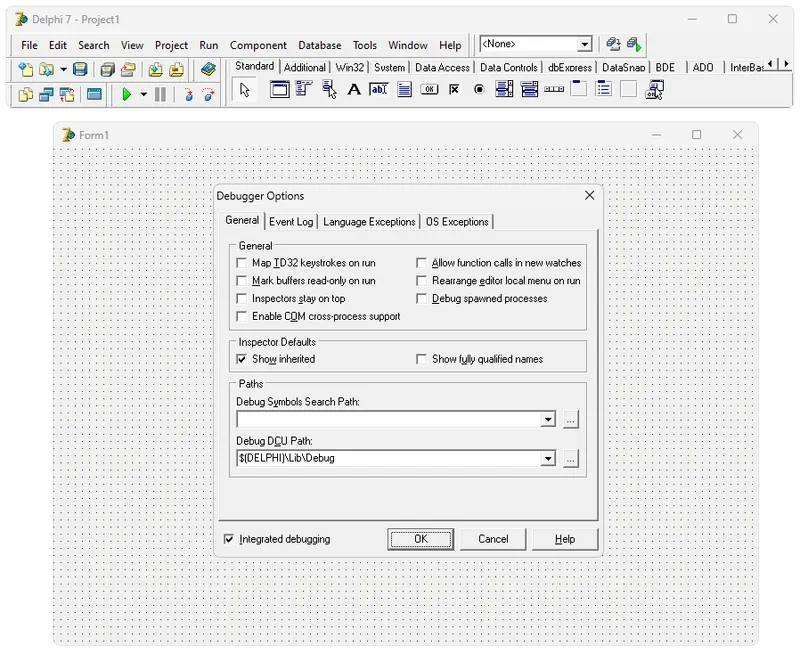
Task: Browse for Debug Symbols Search Path
Action: coord(570,420)
